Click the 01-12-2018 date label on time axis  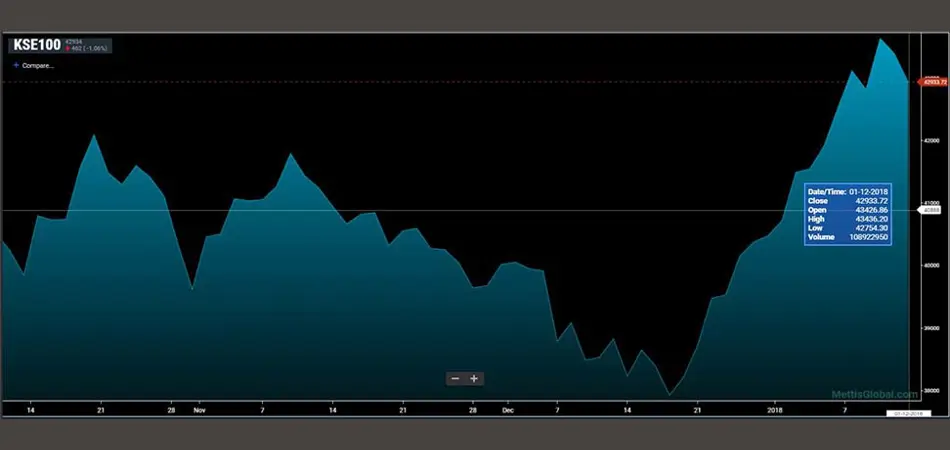coord(909,413)
